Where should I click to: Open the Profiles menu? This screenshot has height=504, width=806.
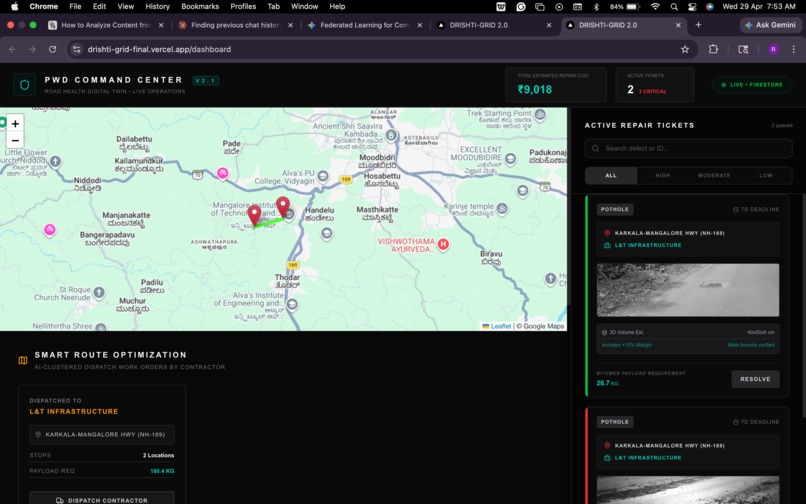tap(243, 7)
